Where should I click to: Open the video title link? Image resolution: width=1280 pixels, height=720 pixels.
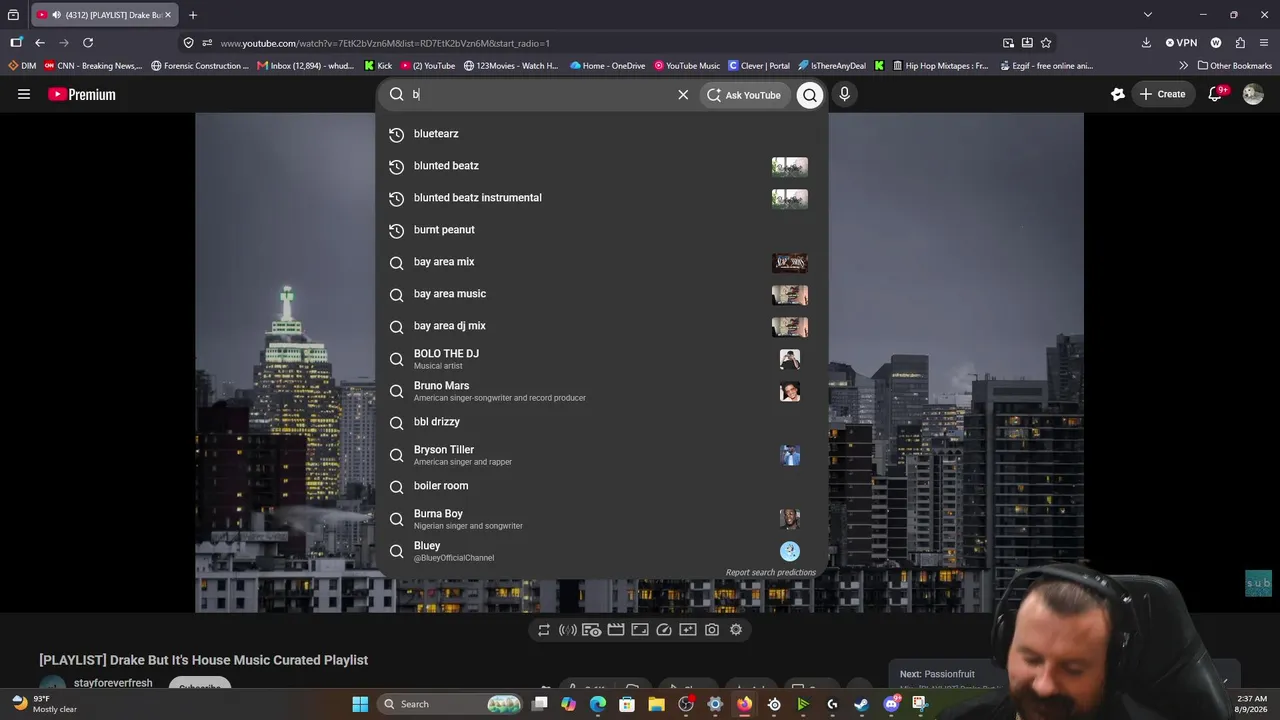click(x=204, y=660)
